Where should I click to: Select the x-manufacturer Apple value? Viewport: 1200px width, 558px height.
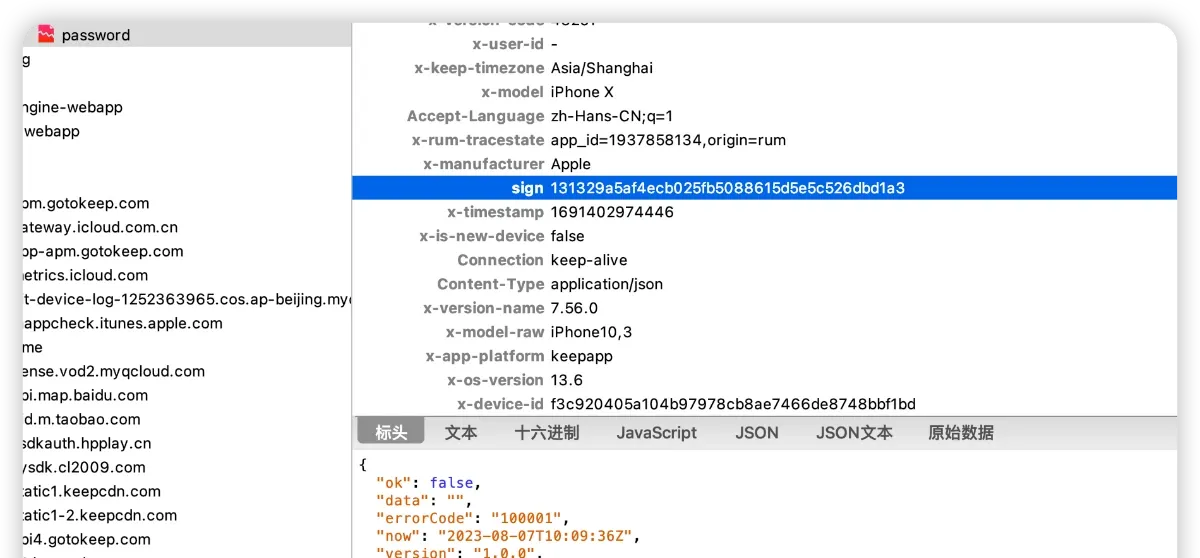pyautogui.click(x=571, y=164)
